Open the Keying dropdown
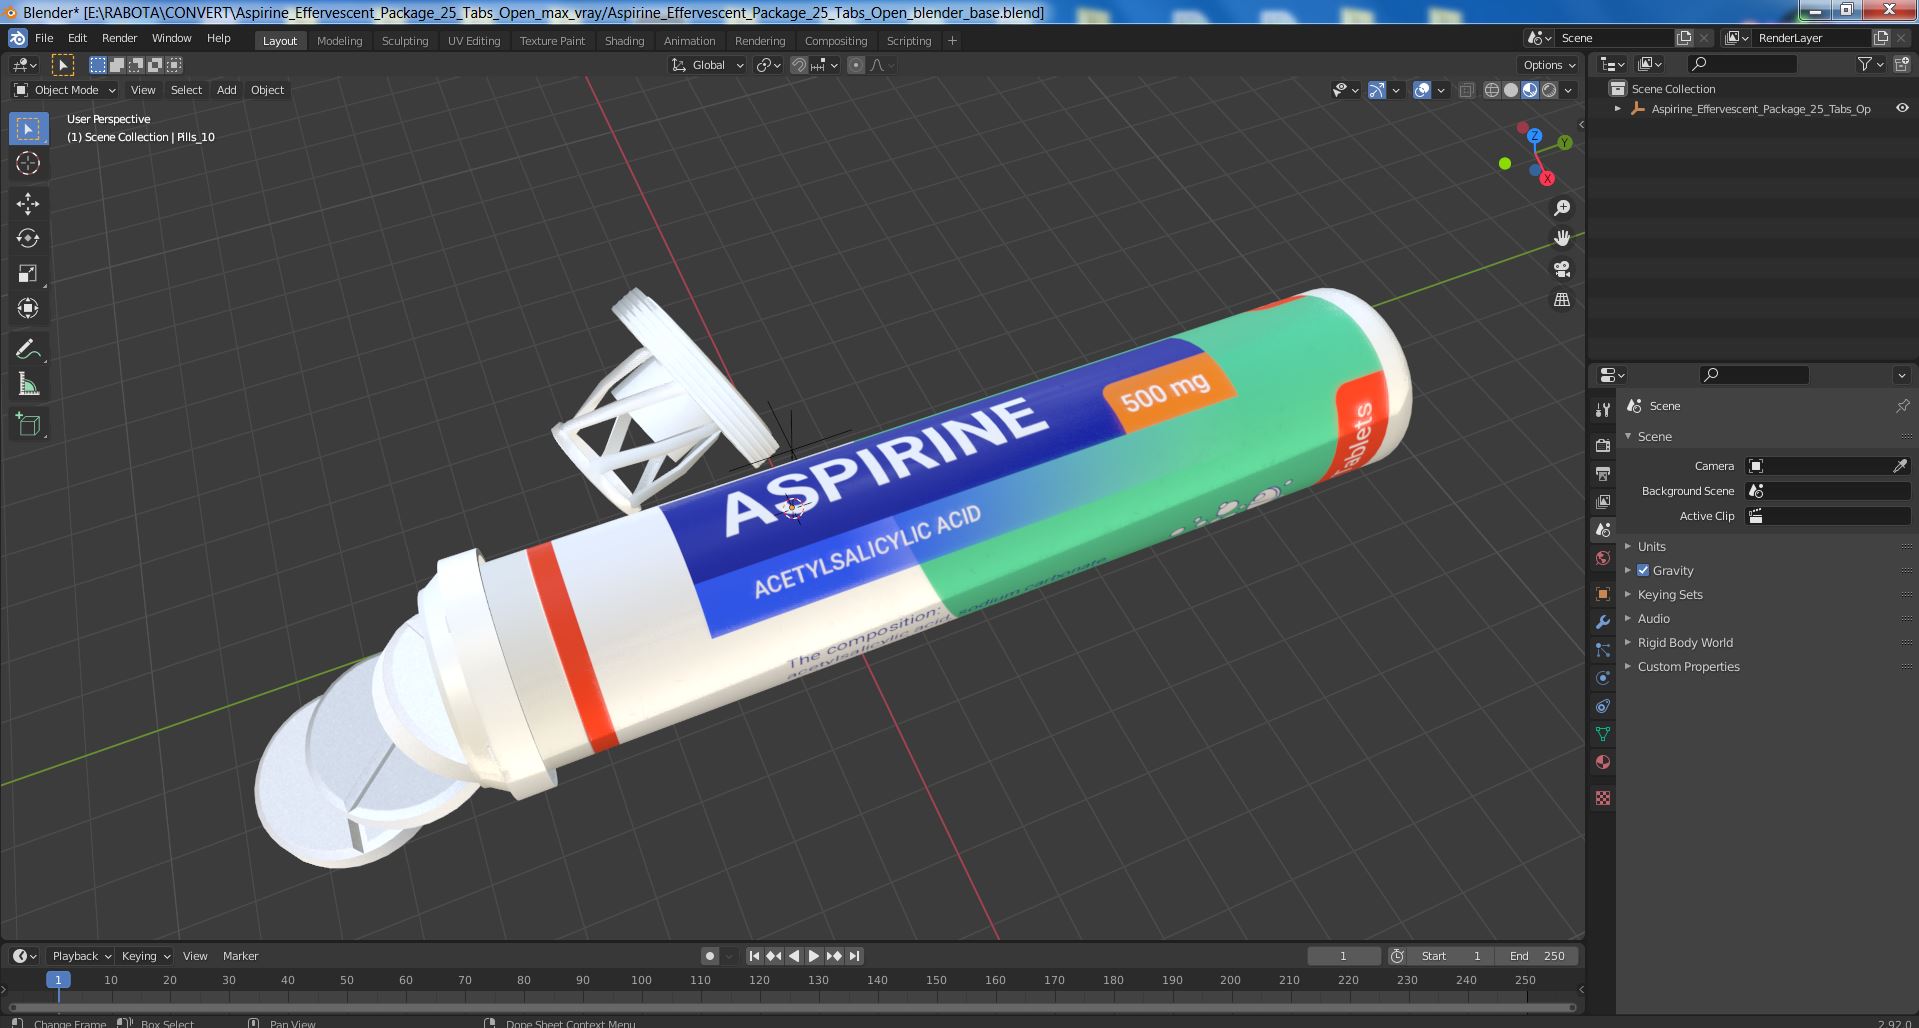The height and width of the screenshot is (1028, 1919). (x=145, y=956)
